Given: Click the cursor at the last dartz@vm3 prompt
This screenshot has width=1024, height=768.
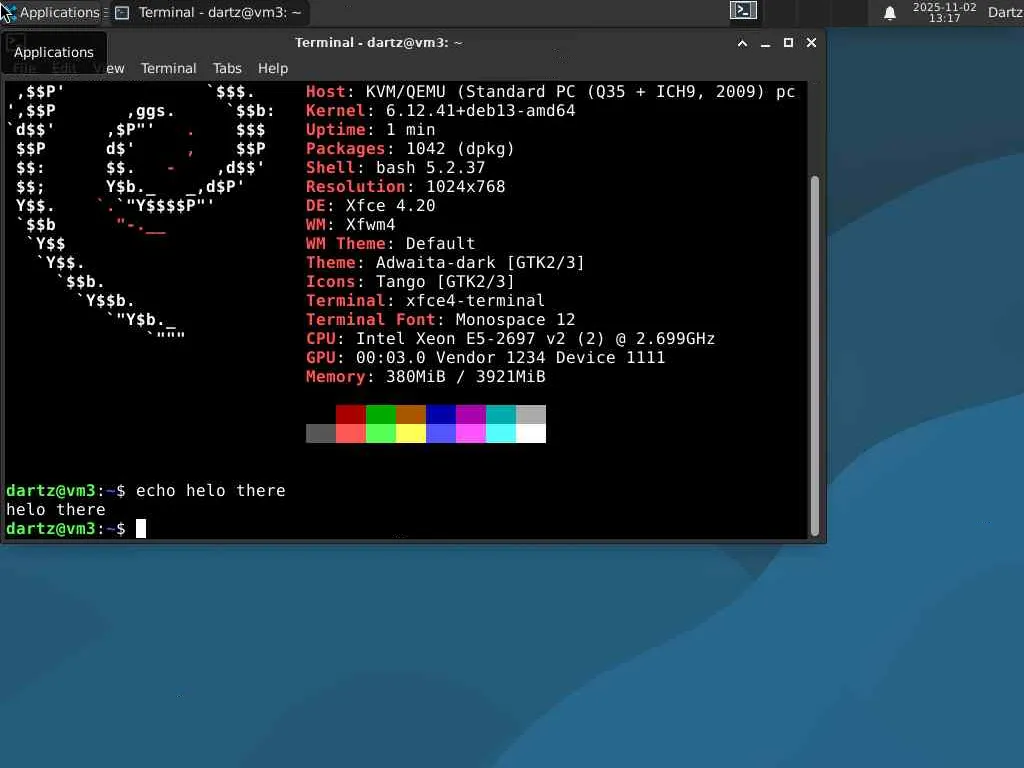Looking at the screenshot, I should (x=141, y=528).
